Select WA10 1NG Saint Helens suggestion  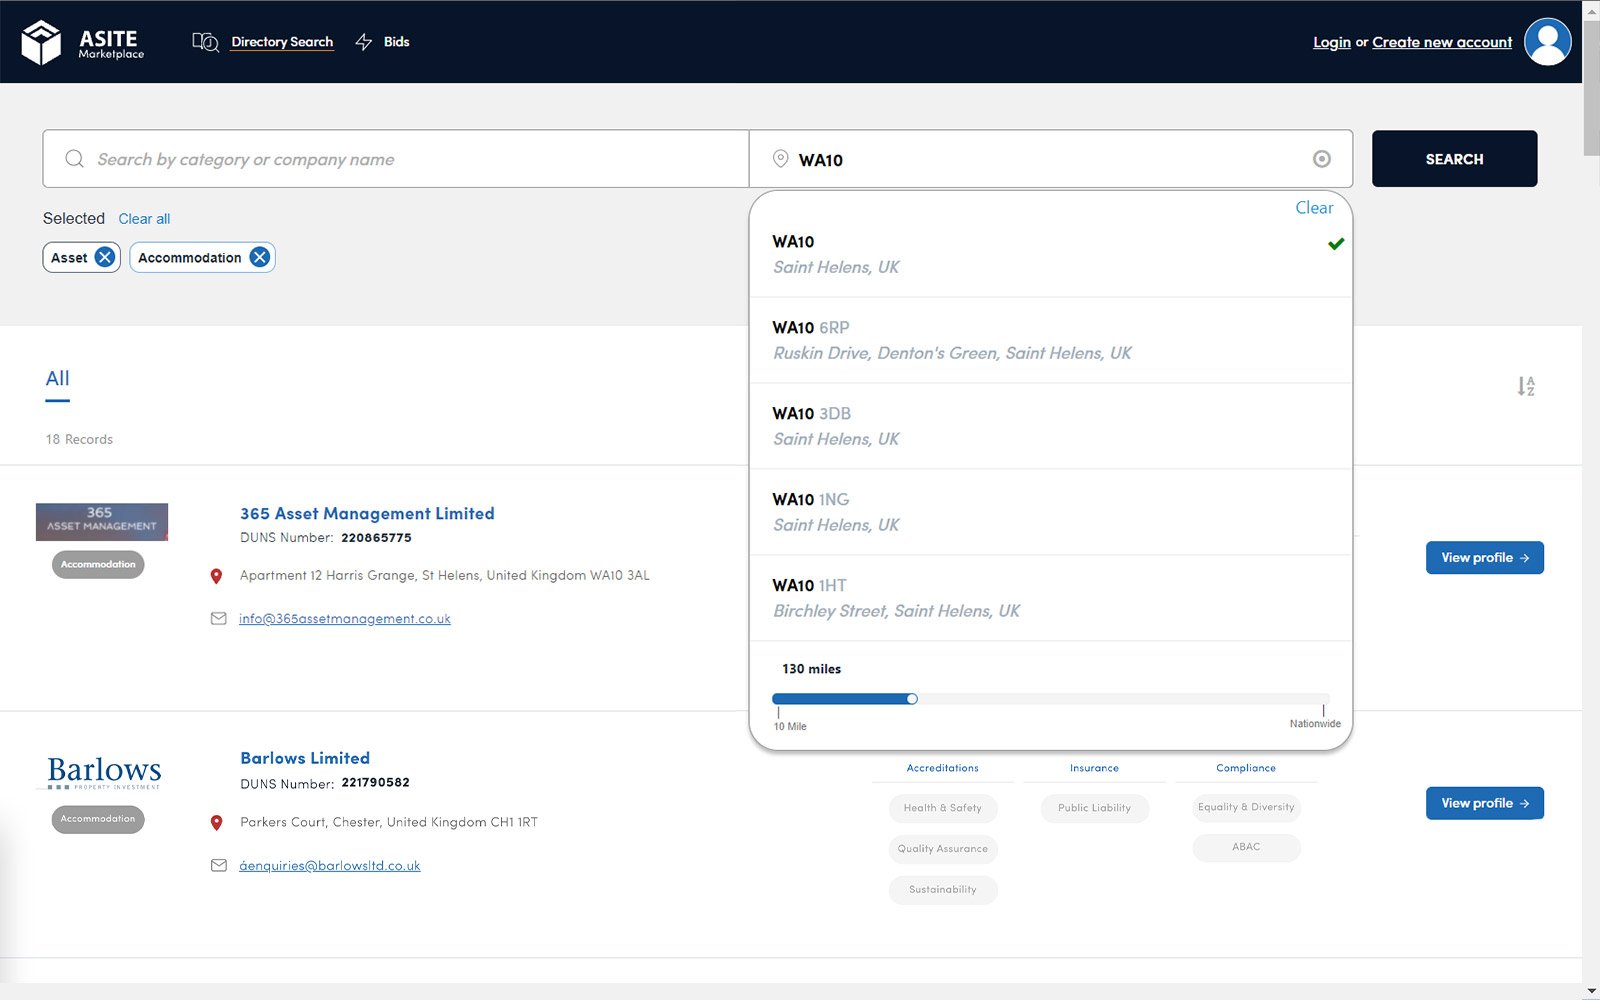(1050, 513)
